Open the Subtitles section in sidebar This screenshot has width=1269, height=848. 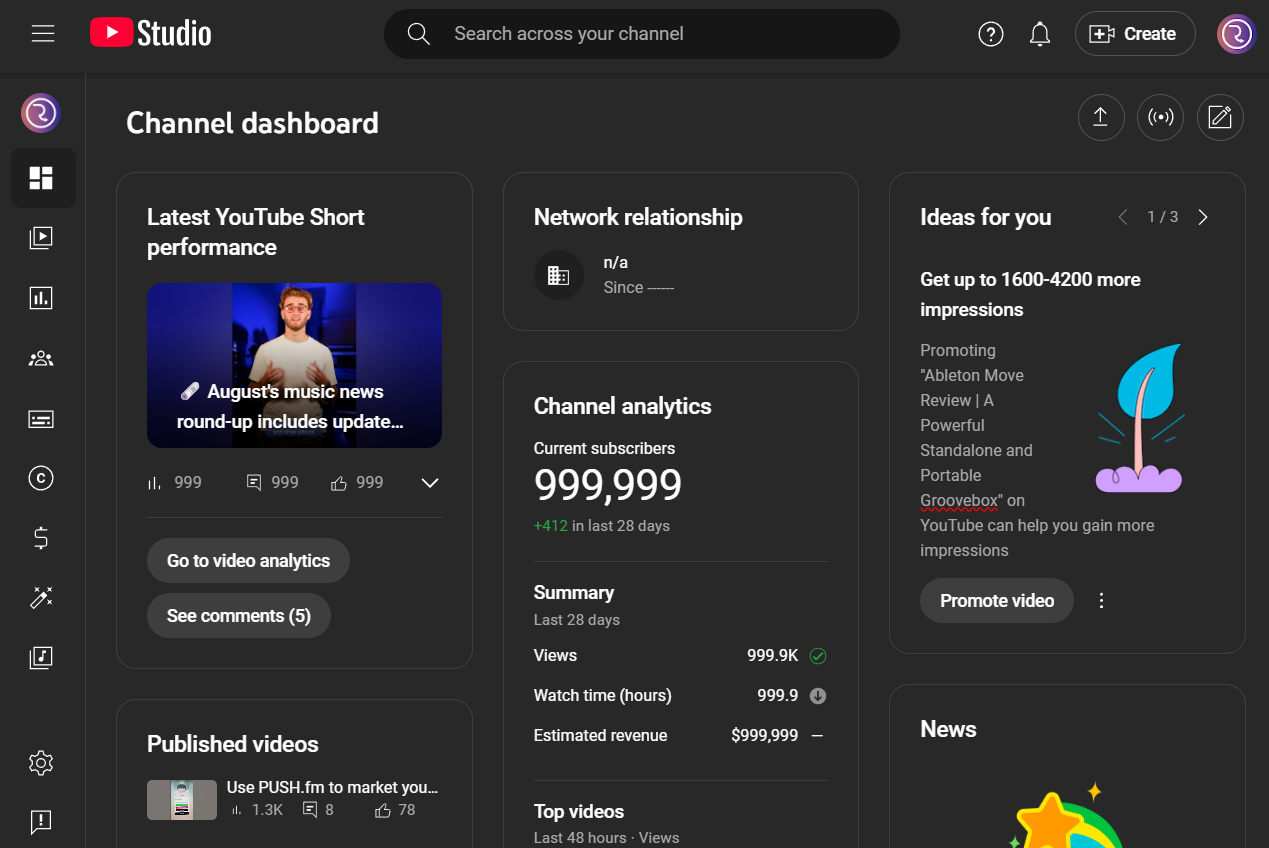coord(41,418)
